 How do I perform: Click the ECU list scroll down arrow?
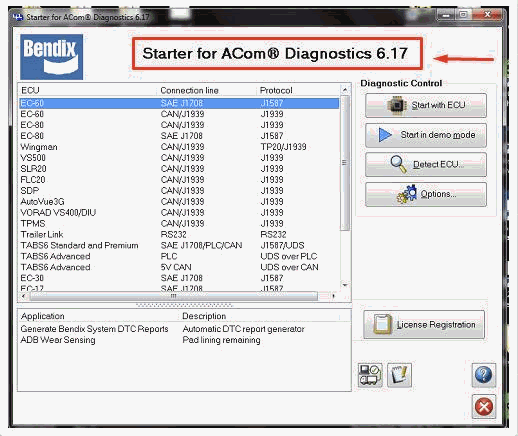pyautogui.click(x=345, y=285)
